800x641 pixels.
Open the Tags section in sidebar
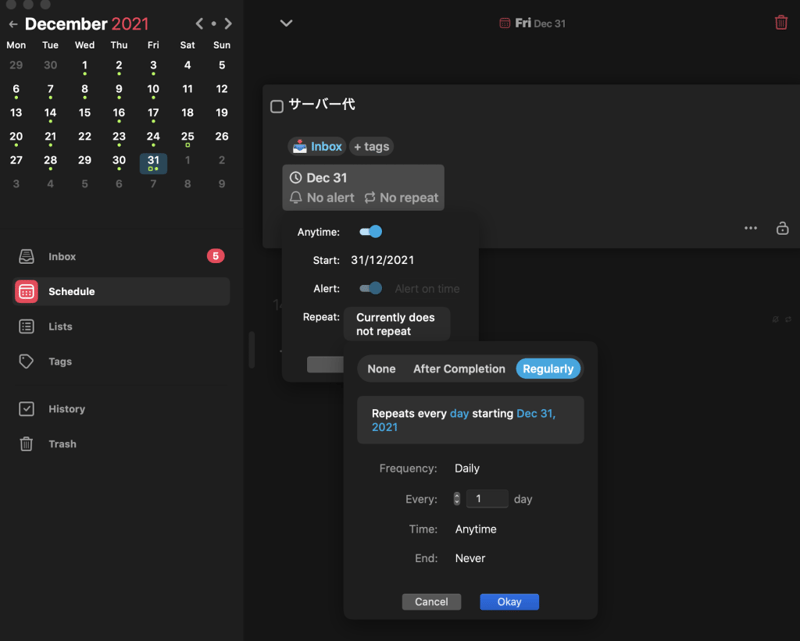pyautogui.click(x=60, y=362)
